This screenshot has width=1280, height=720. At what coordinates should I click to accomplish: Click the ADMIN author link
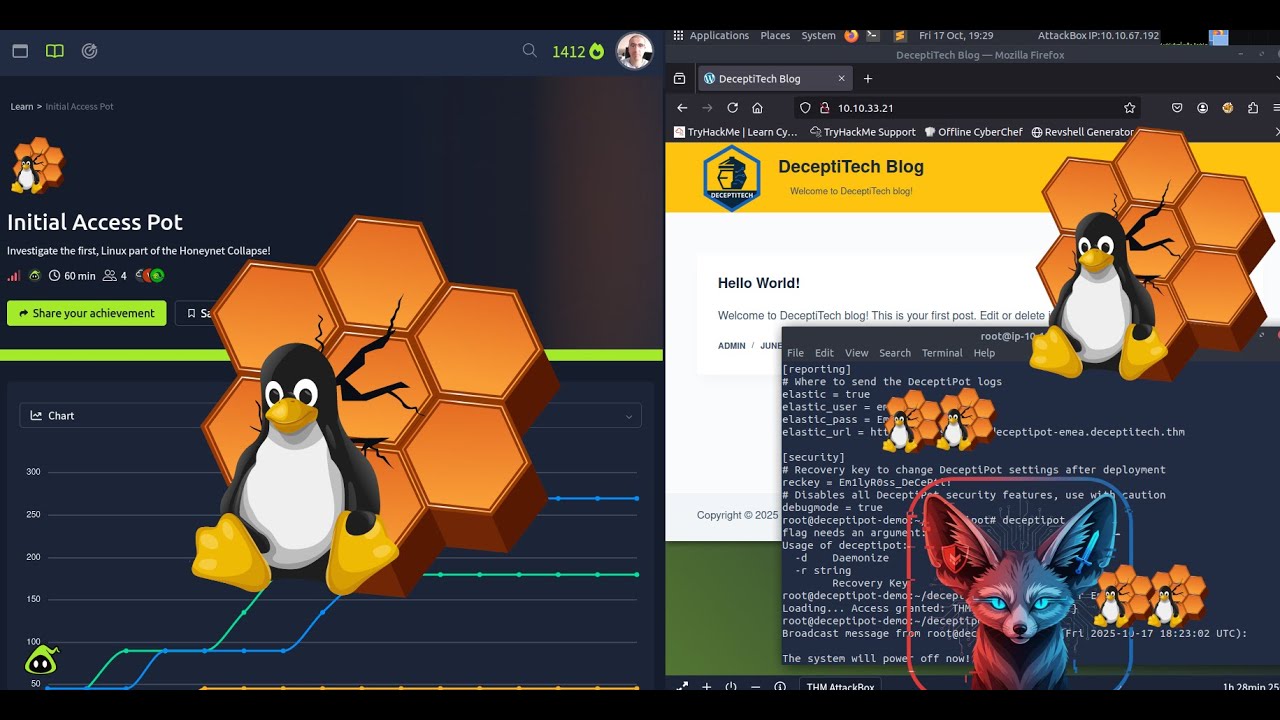click(732, 346)
